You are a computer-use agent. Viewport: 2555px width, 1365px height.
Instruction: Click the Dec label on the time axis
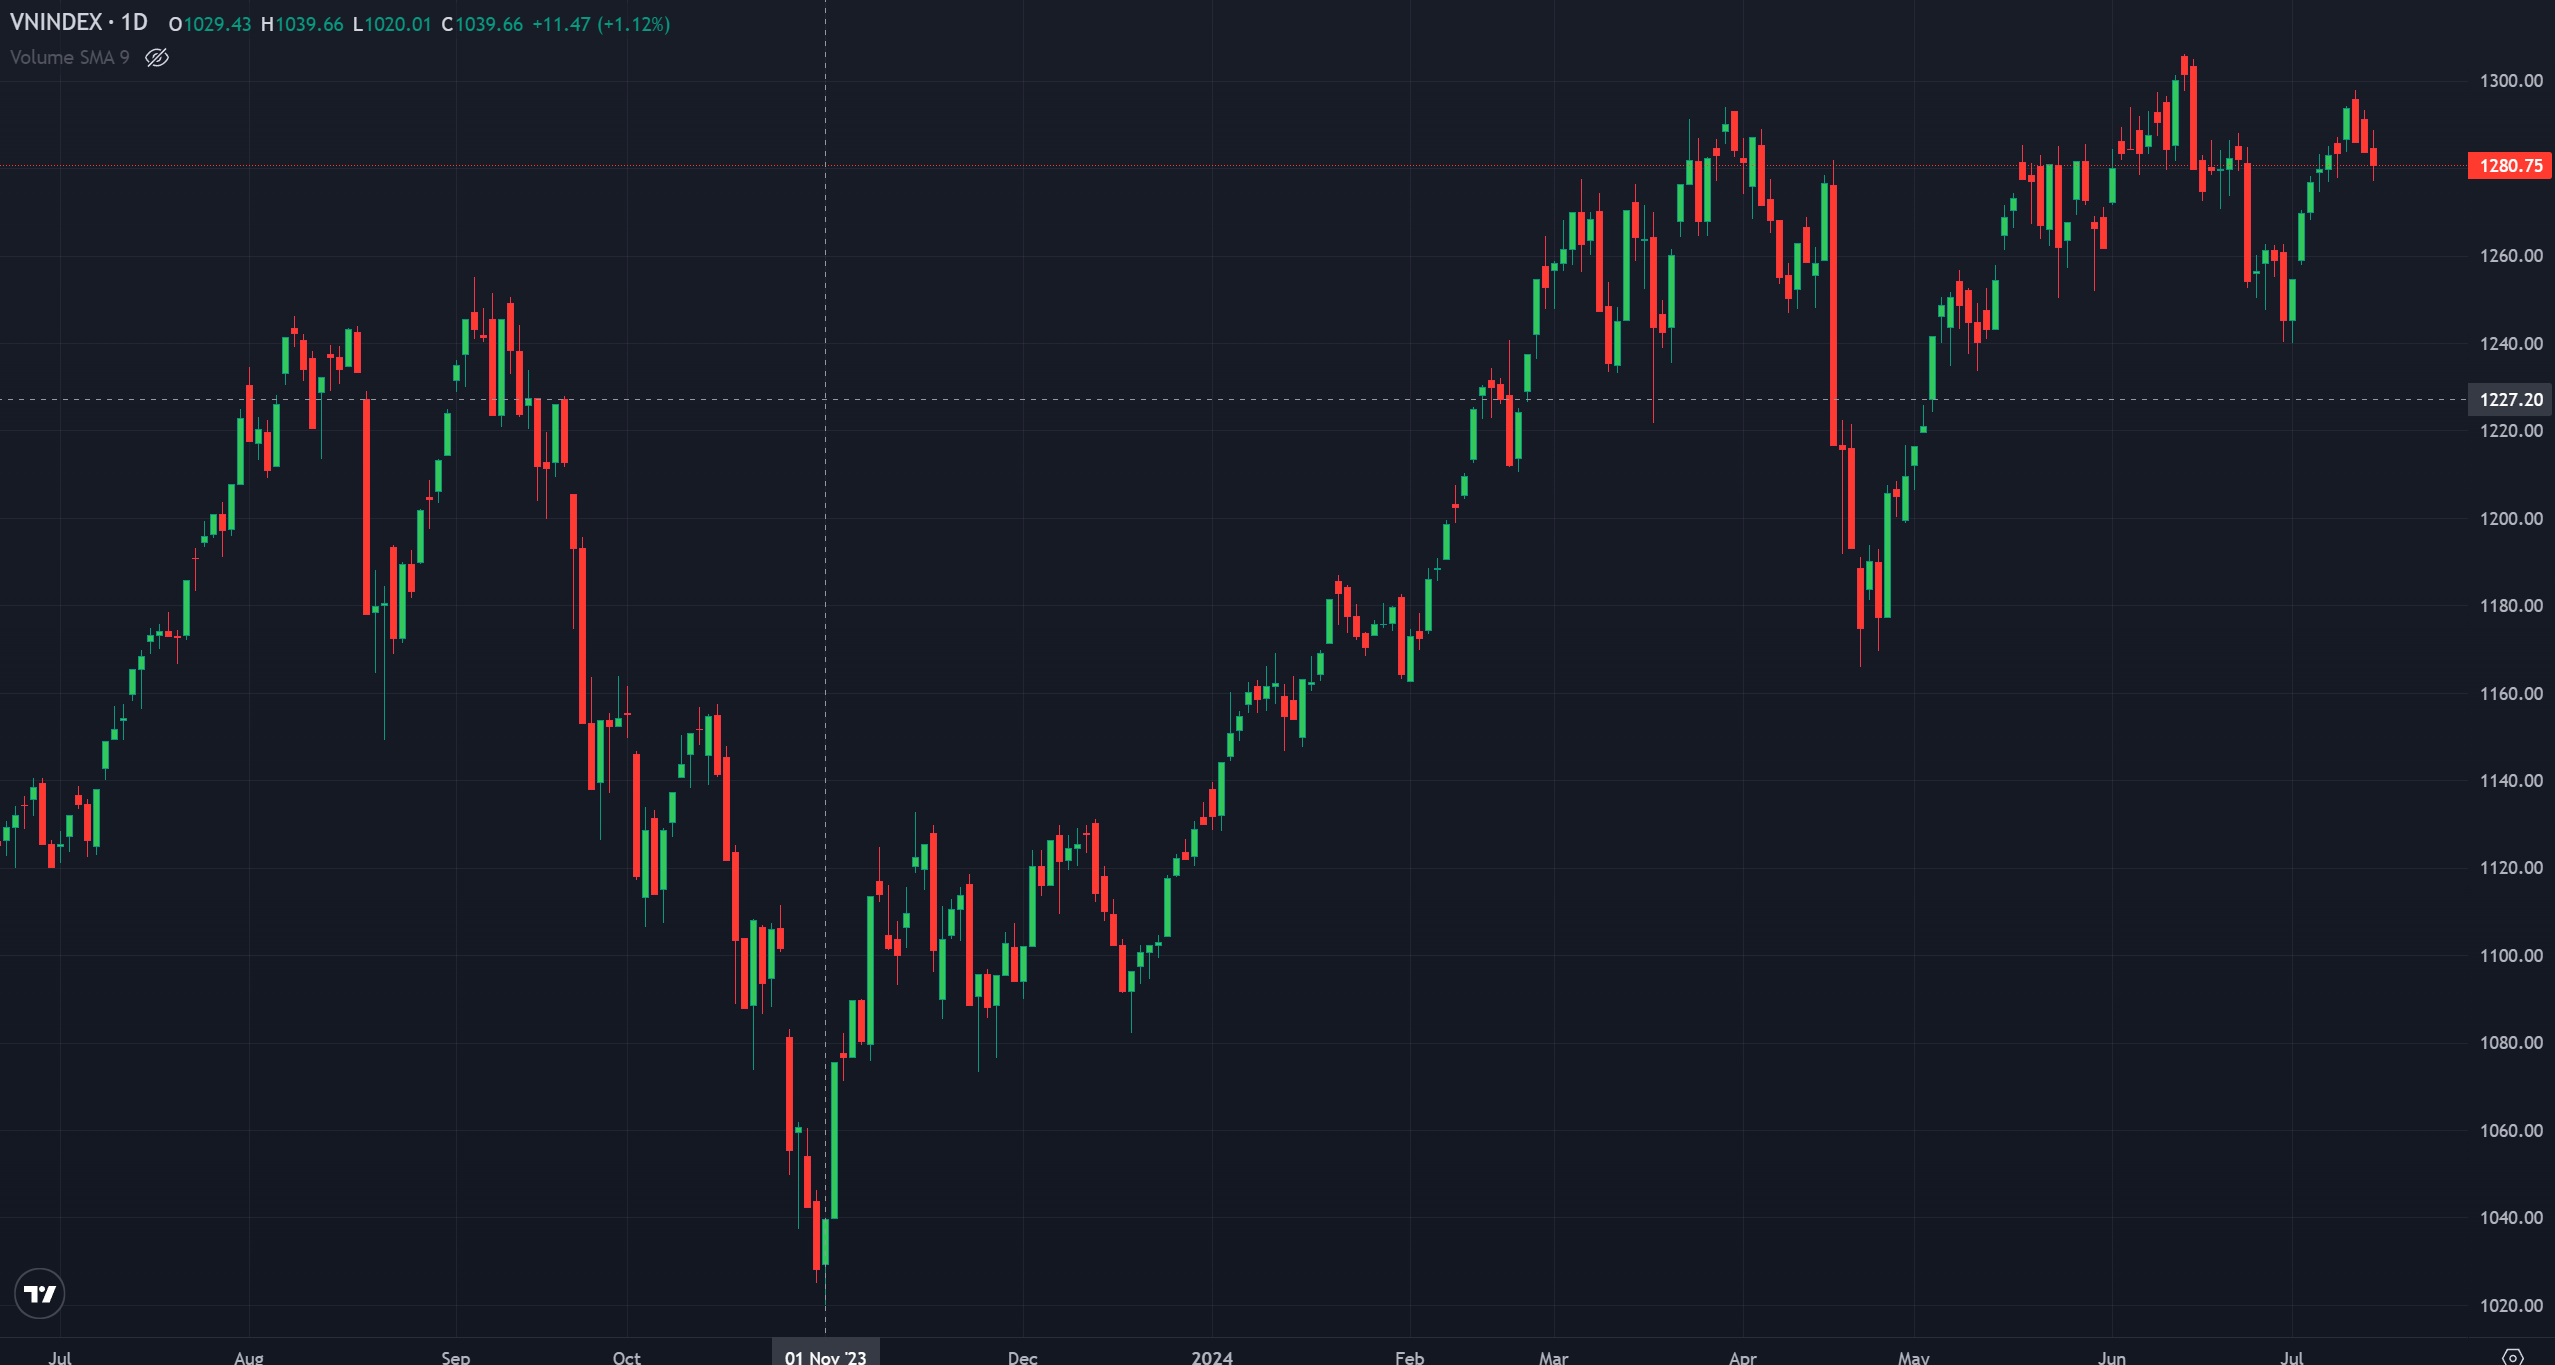tap(1023, 1357)
